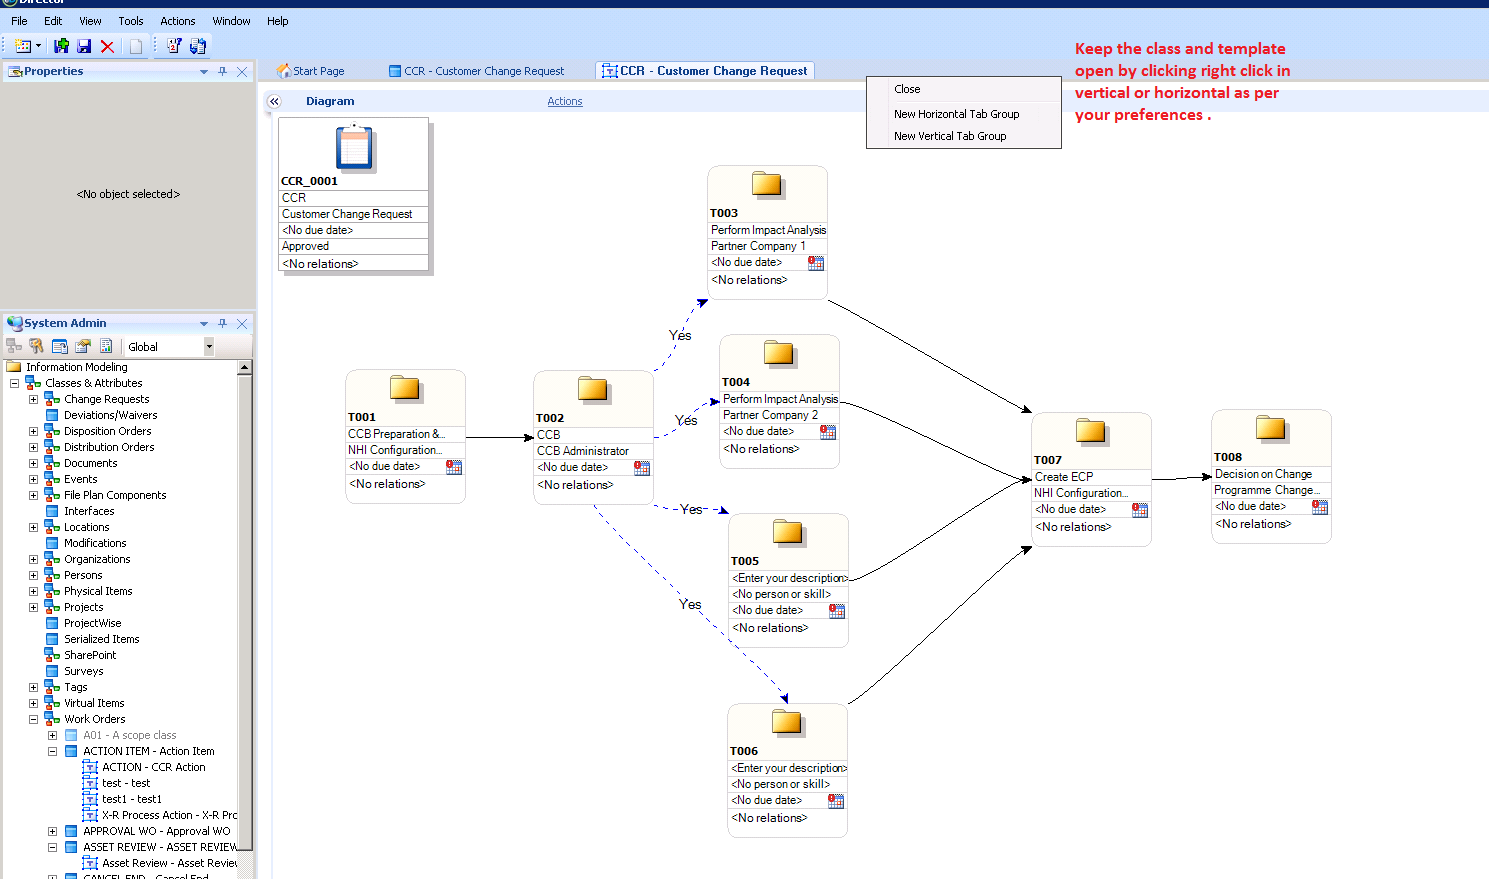The image size is (1489, 879).
Task: Open the calendar icon on task T003
Action: point(816,263)
